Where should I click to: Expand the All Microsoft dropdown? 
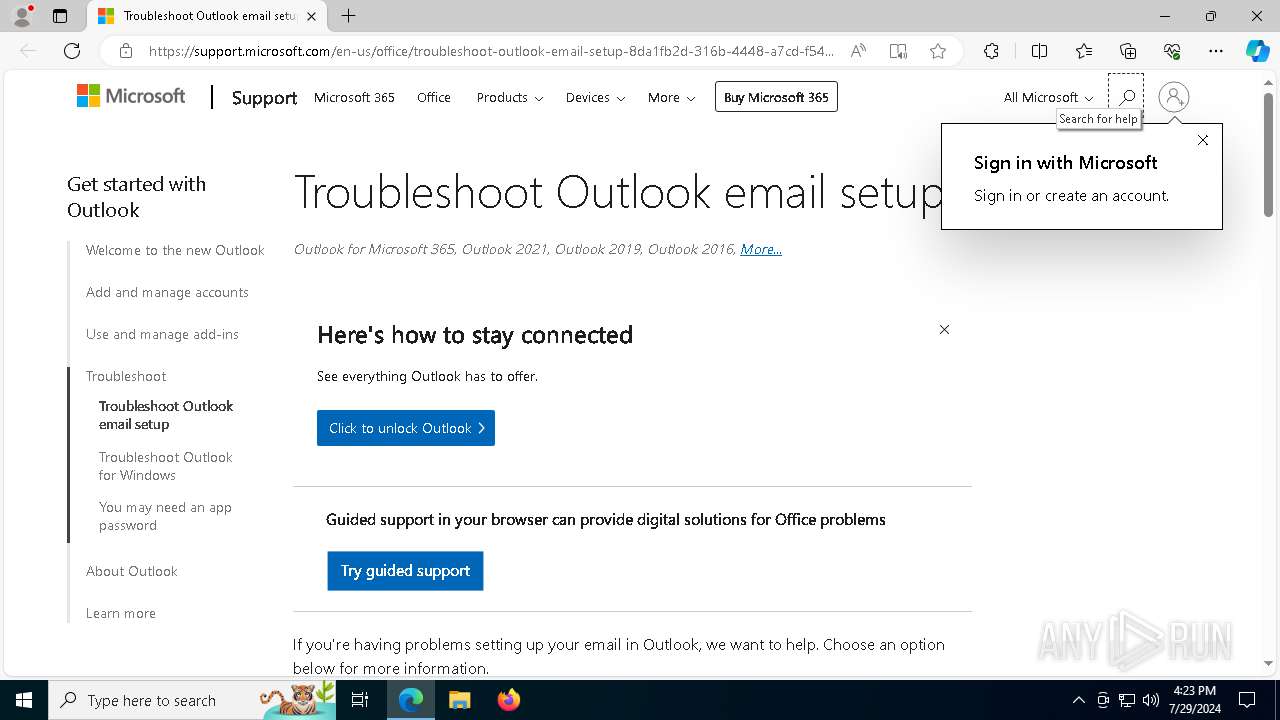1048,97
